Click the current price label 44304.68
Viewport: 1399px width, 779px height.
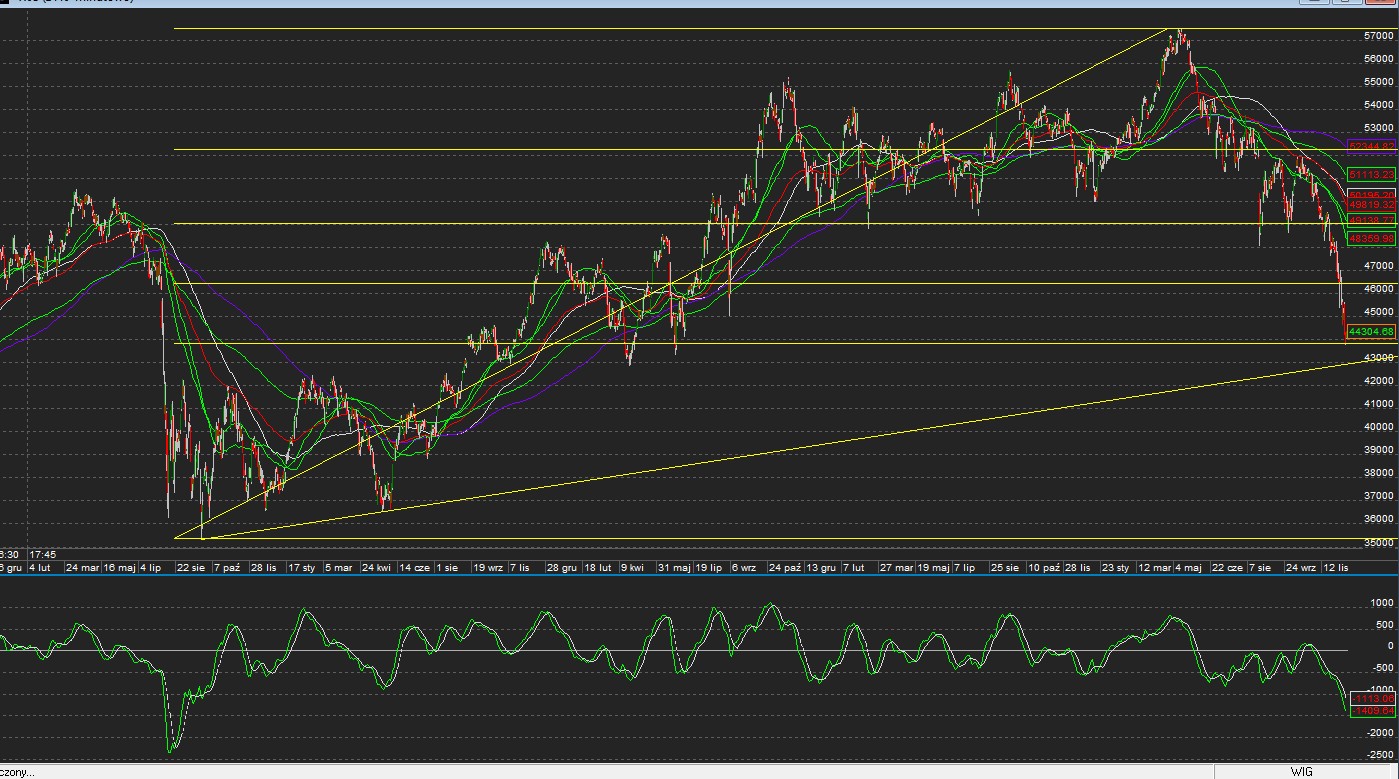pyautogui.click(x=1371, y=332)
